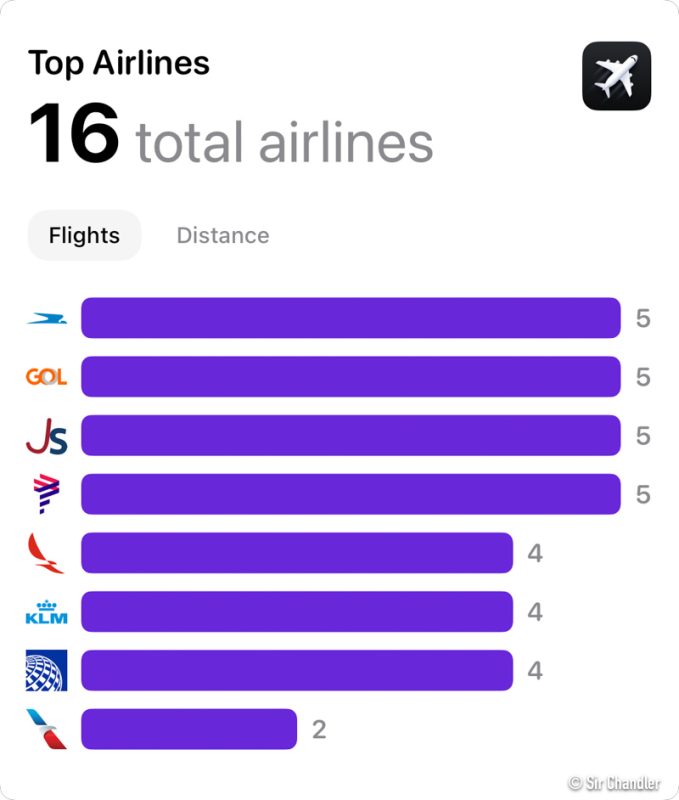Click the JetSmart JS logo
The width and height of the screenshot is (679, 800).
click(x=46, y=436)
